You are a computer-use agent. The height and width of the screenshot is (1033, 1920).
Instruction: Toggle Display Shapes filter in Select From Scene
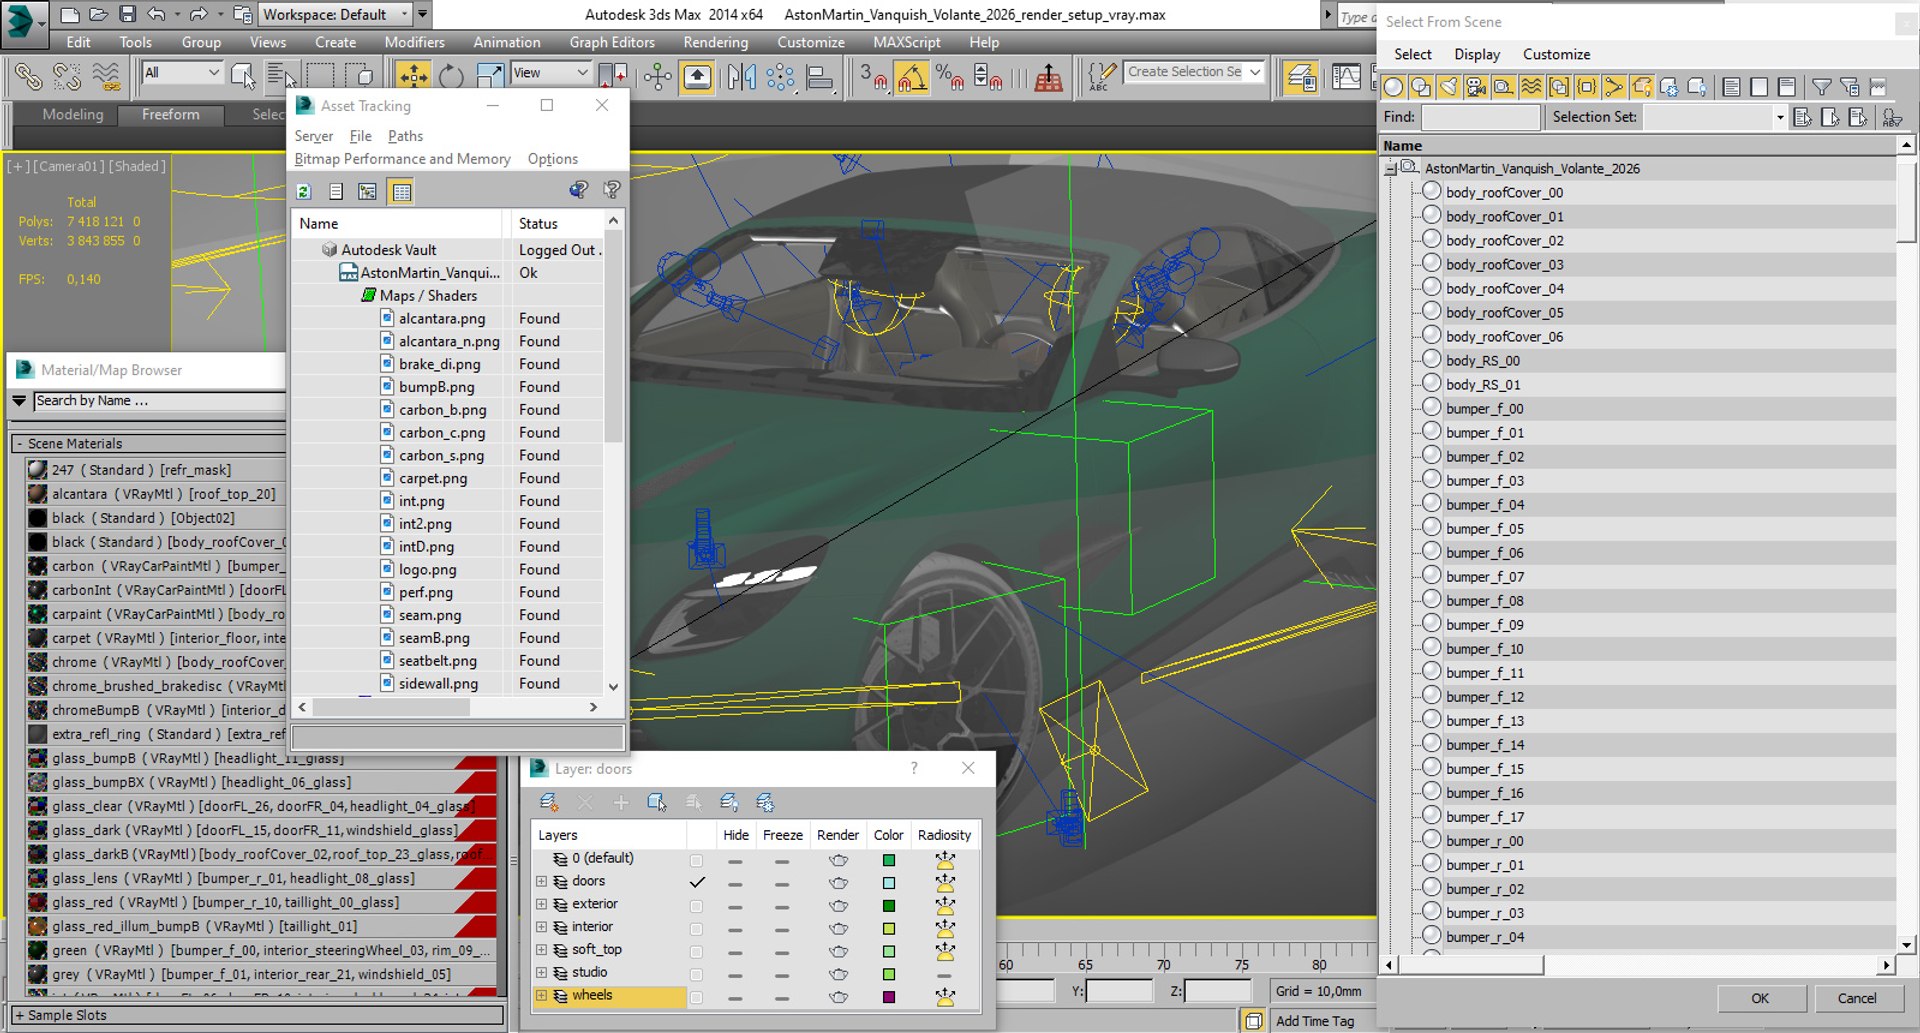click(1421, 87)
